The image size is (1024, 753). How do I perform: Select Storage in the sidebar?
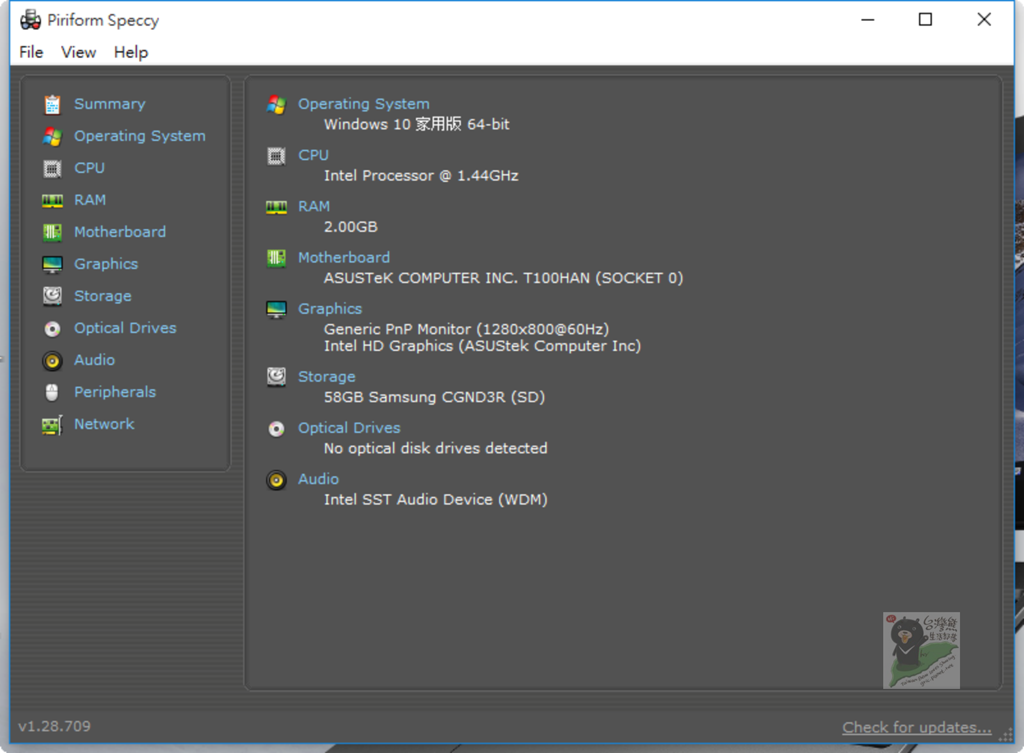click(x=103, y=296)
